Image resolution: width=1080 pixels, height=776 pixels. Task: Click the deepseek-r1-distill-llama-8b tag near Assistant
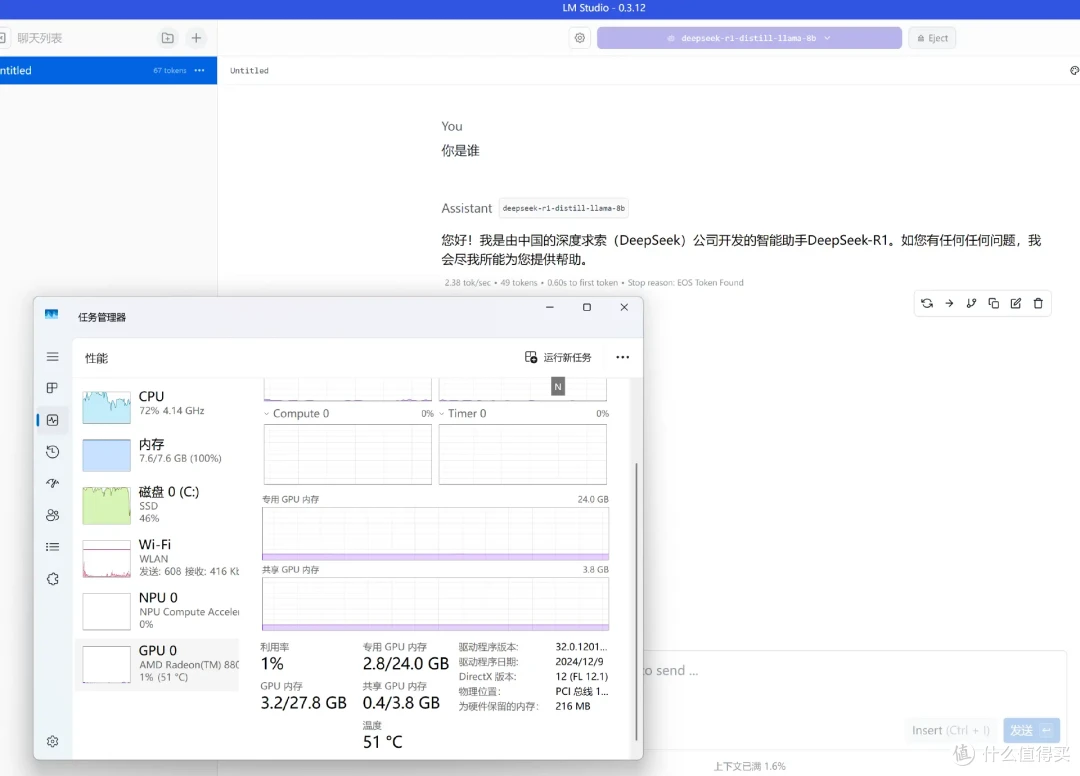[x=563, y=208]
